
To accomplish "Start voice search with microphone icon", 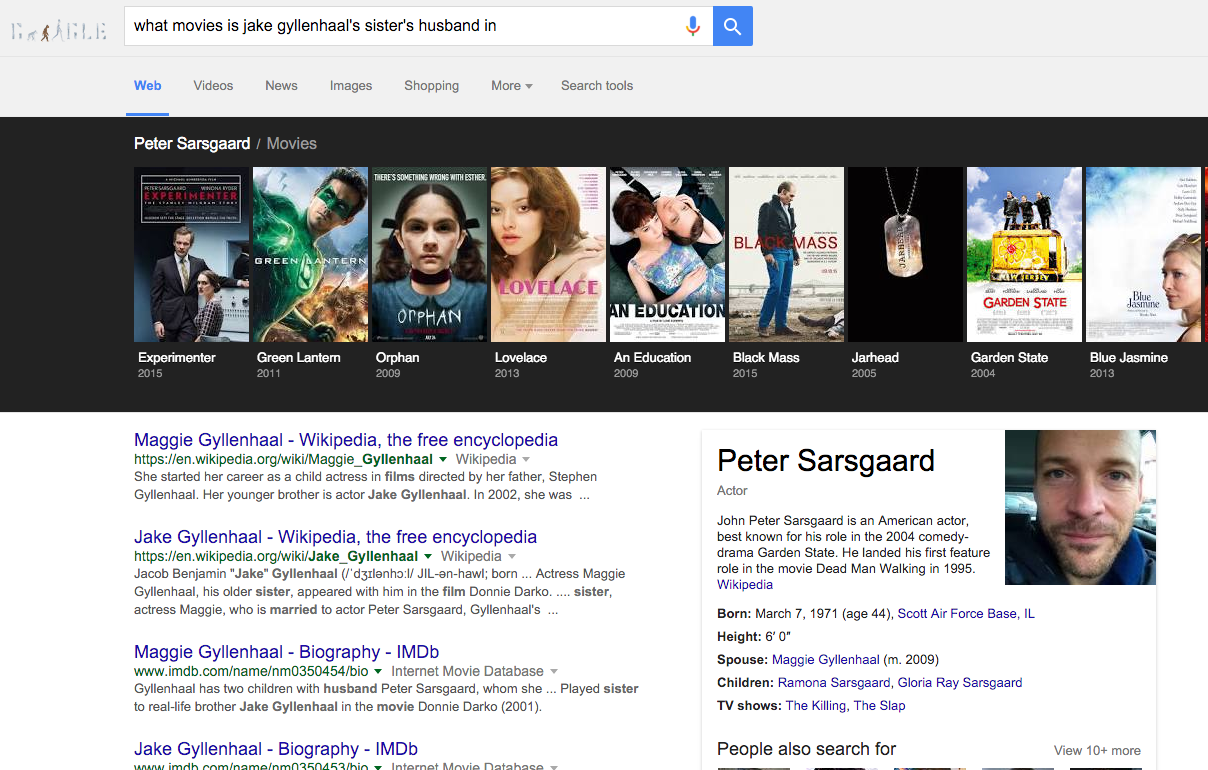I will coord(693,26).
